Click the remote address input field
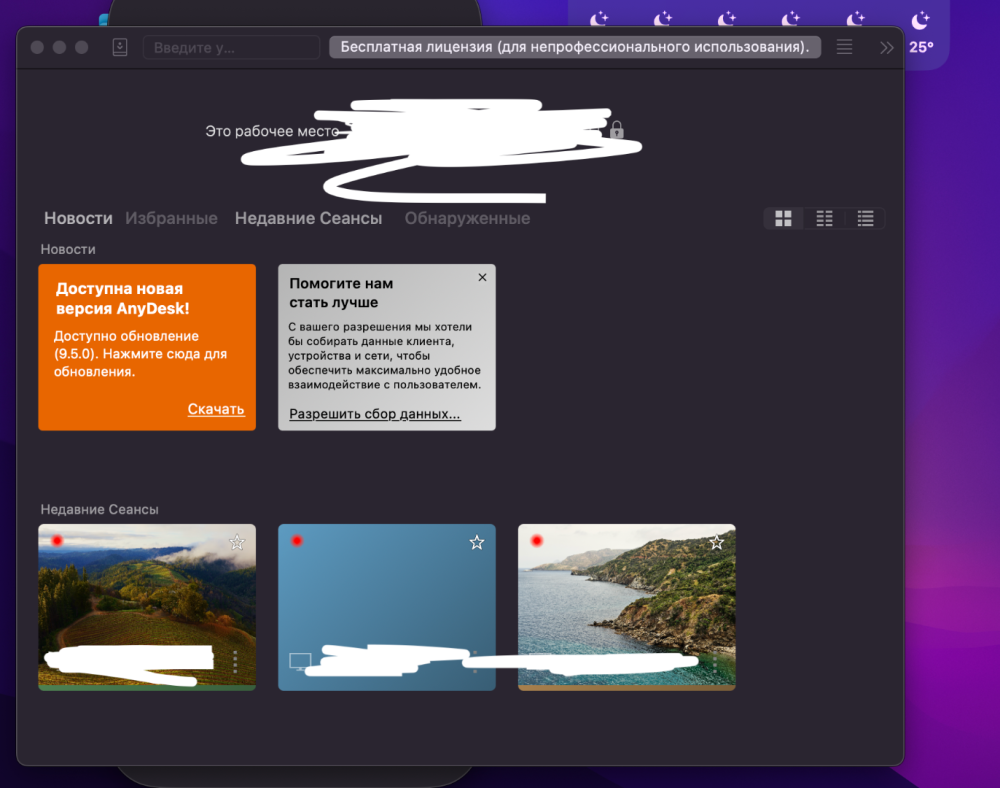1000x788 pixels. pos(232,48)
